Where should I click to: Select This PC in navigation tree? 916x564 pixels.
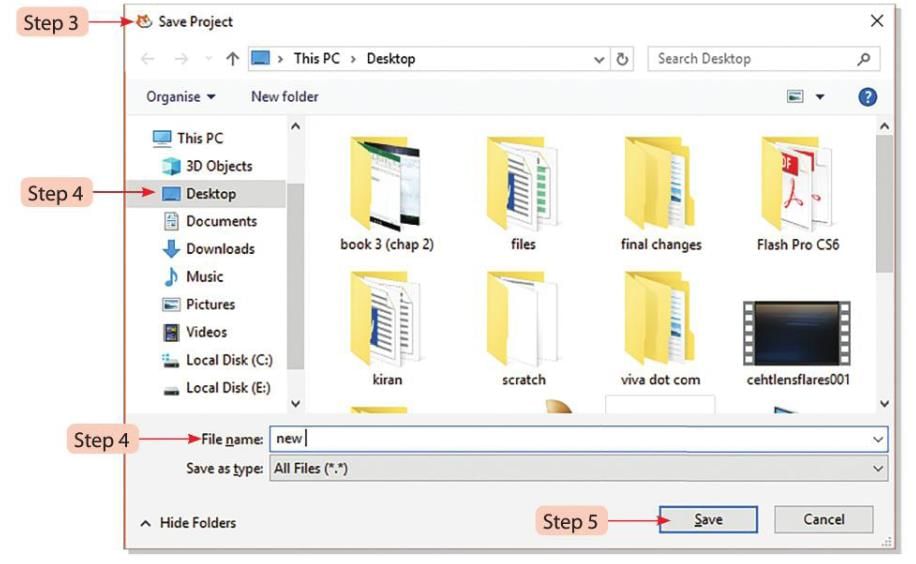pyautogui.click(x=188, y=139)
